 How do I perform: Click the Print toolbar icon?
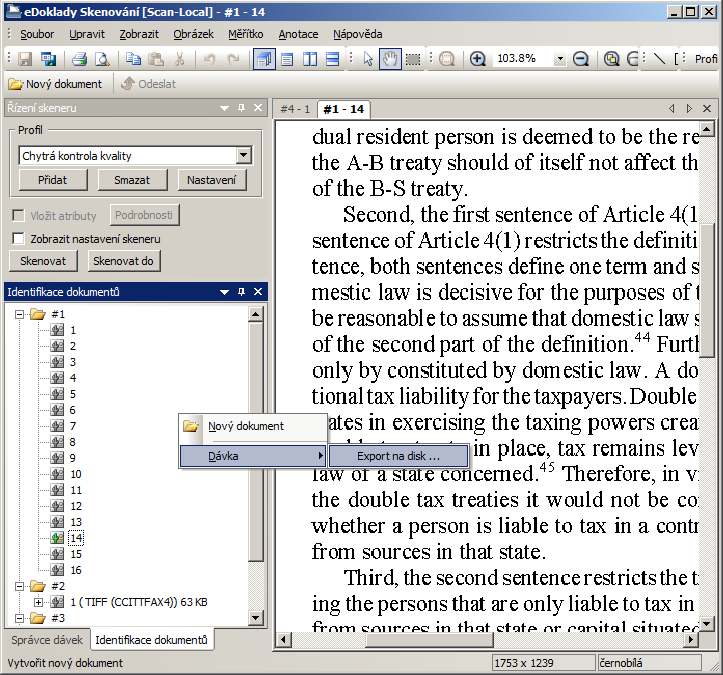[79, 59]
